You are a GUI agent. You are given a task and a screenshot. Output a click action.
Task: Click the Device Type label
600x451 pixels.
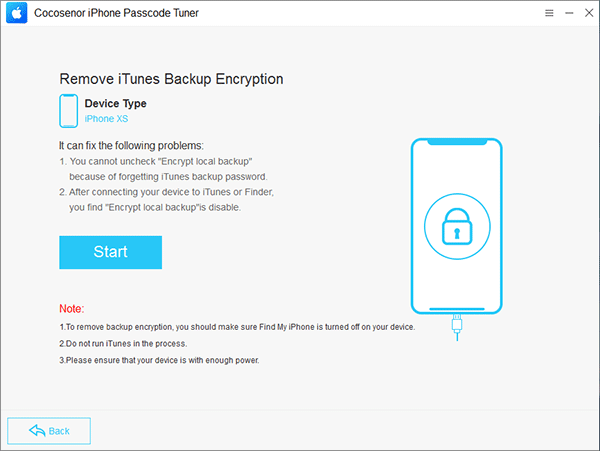116,103
